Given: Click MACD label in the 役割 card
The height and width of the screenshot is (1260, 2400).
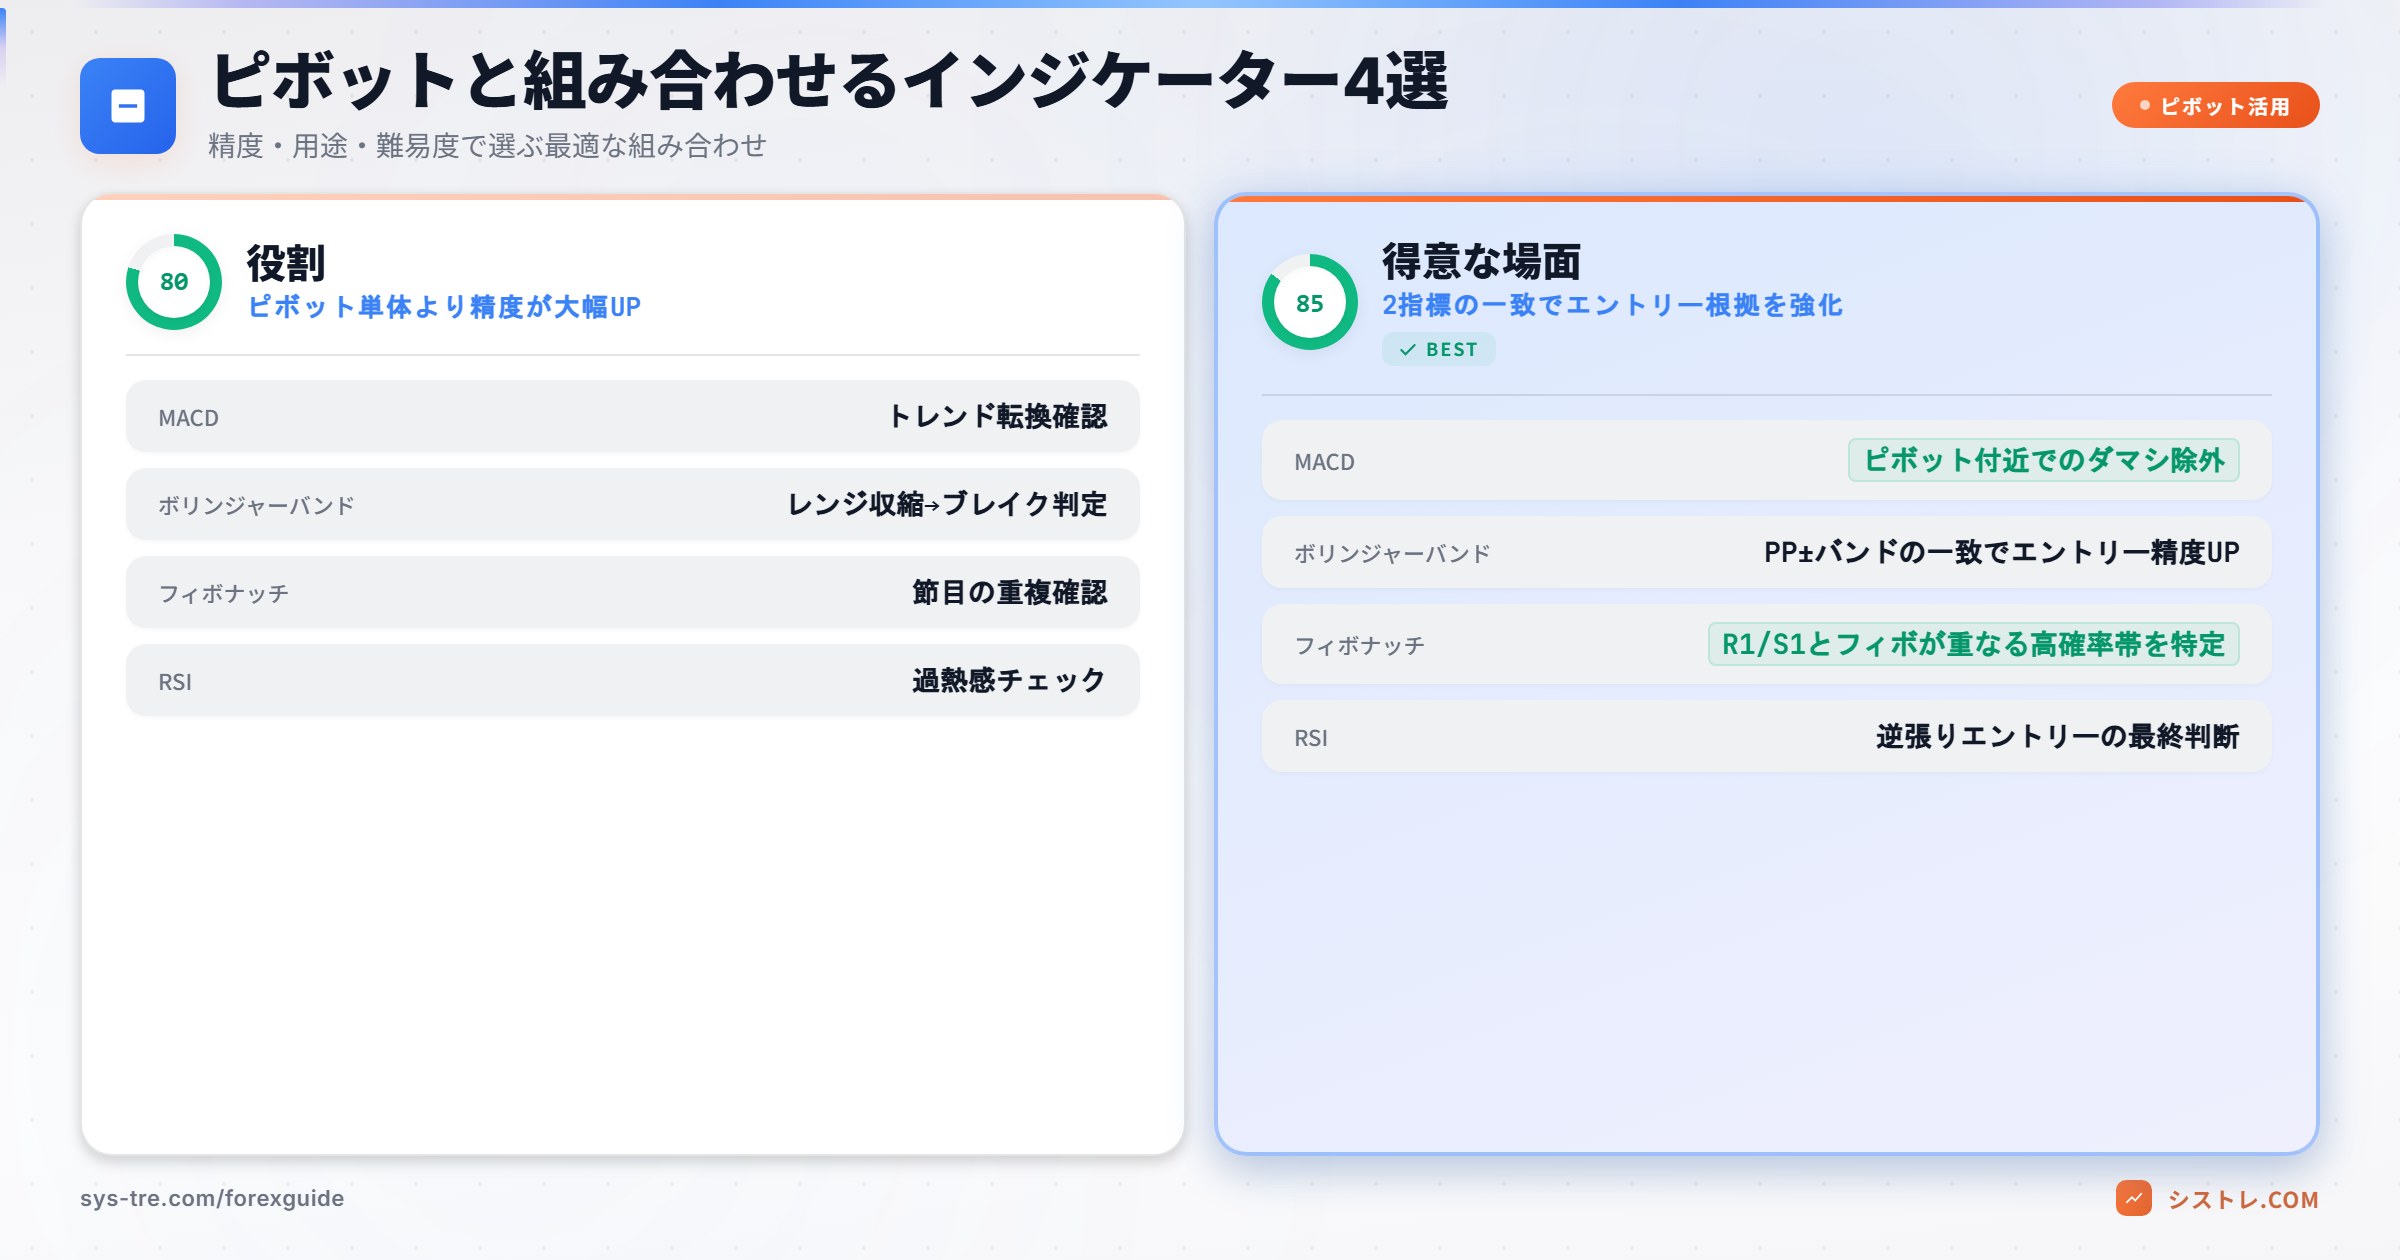Looking at the screenshot, I should pyautogui.click(x=188, y=418).
